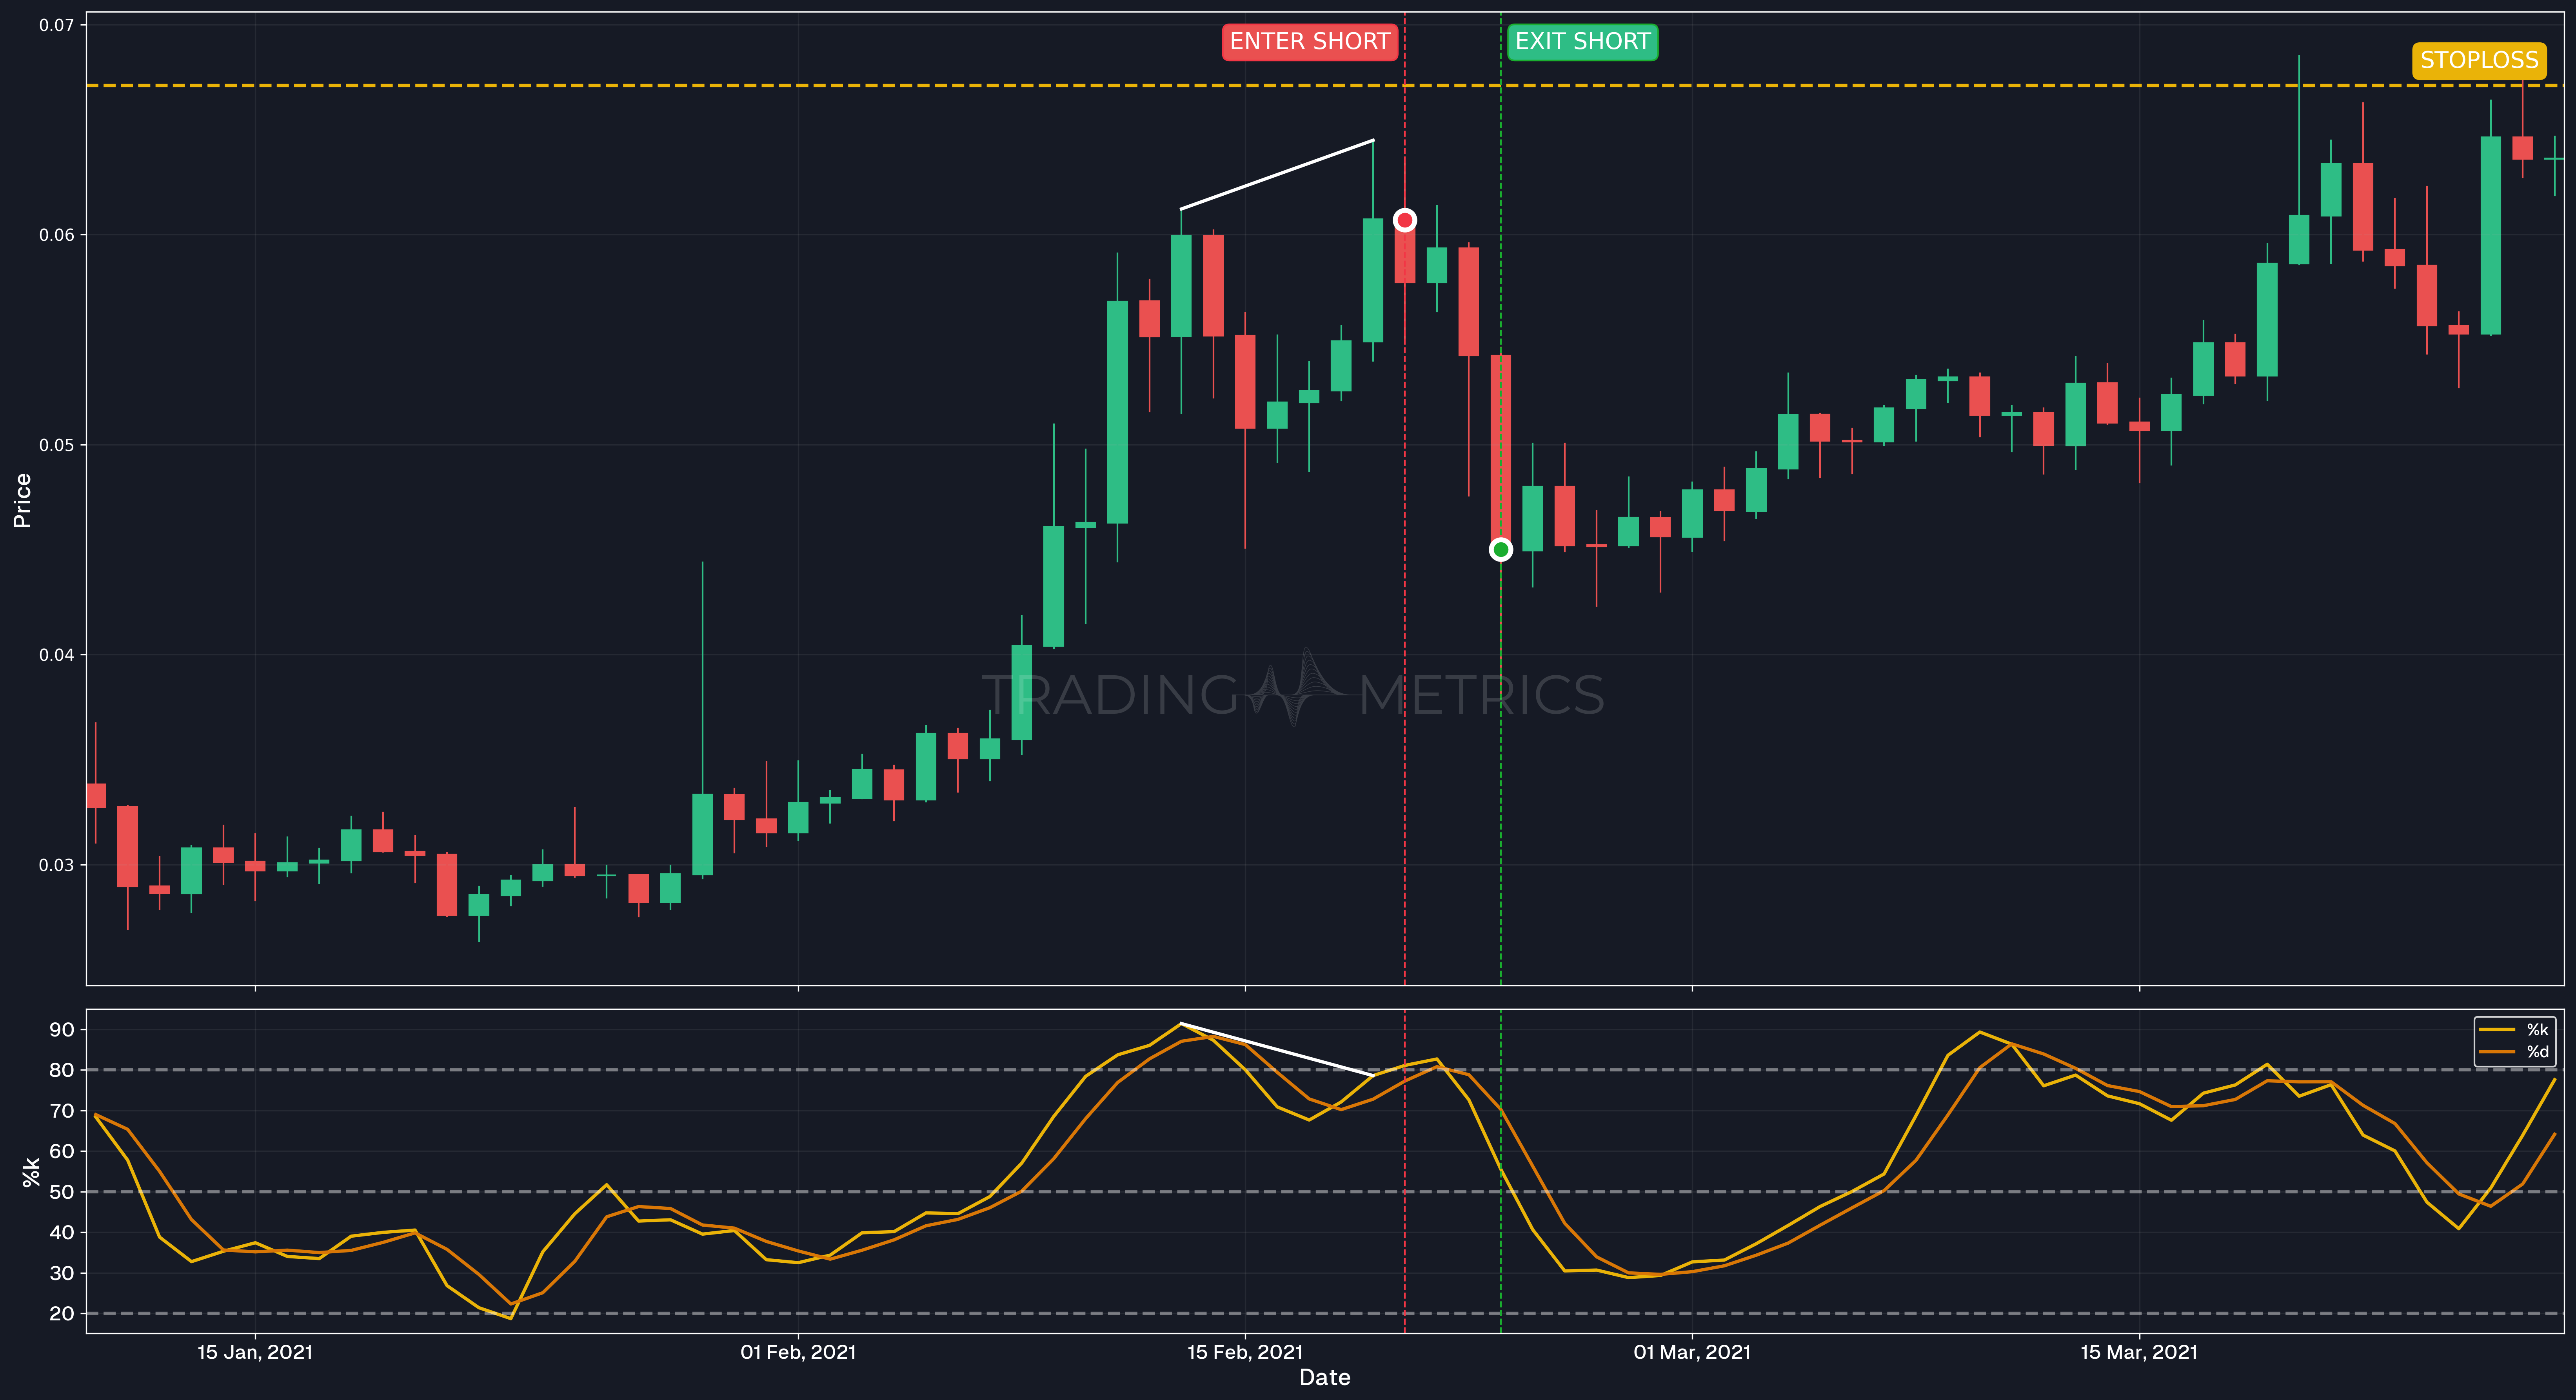Click the Price axis title
2576x1400 pixels.
pos(22,500)
